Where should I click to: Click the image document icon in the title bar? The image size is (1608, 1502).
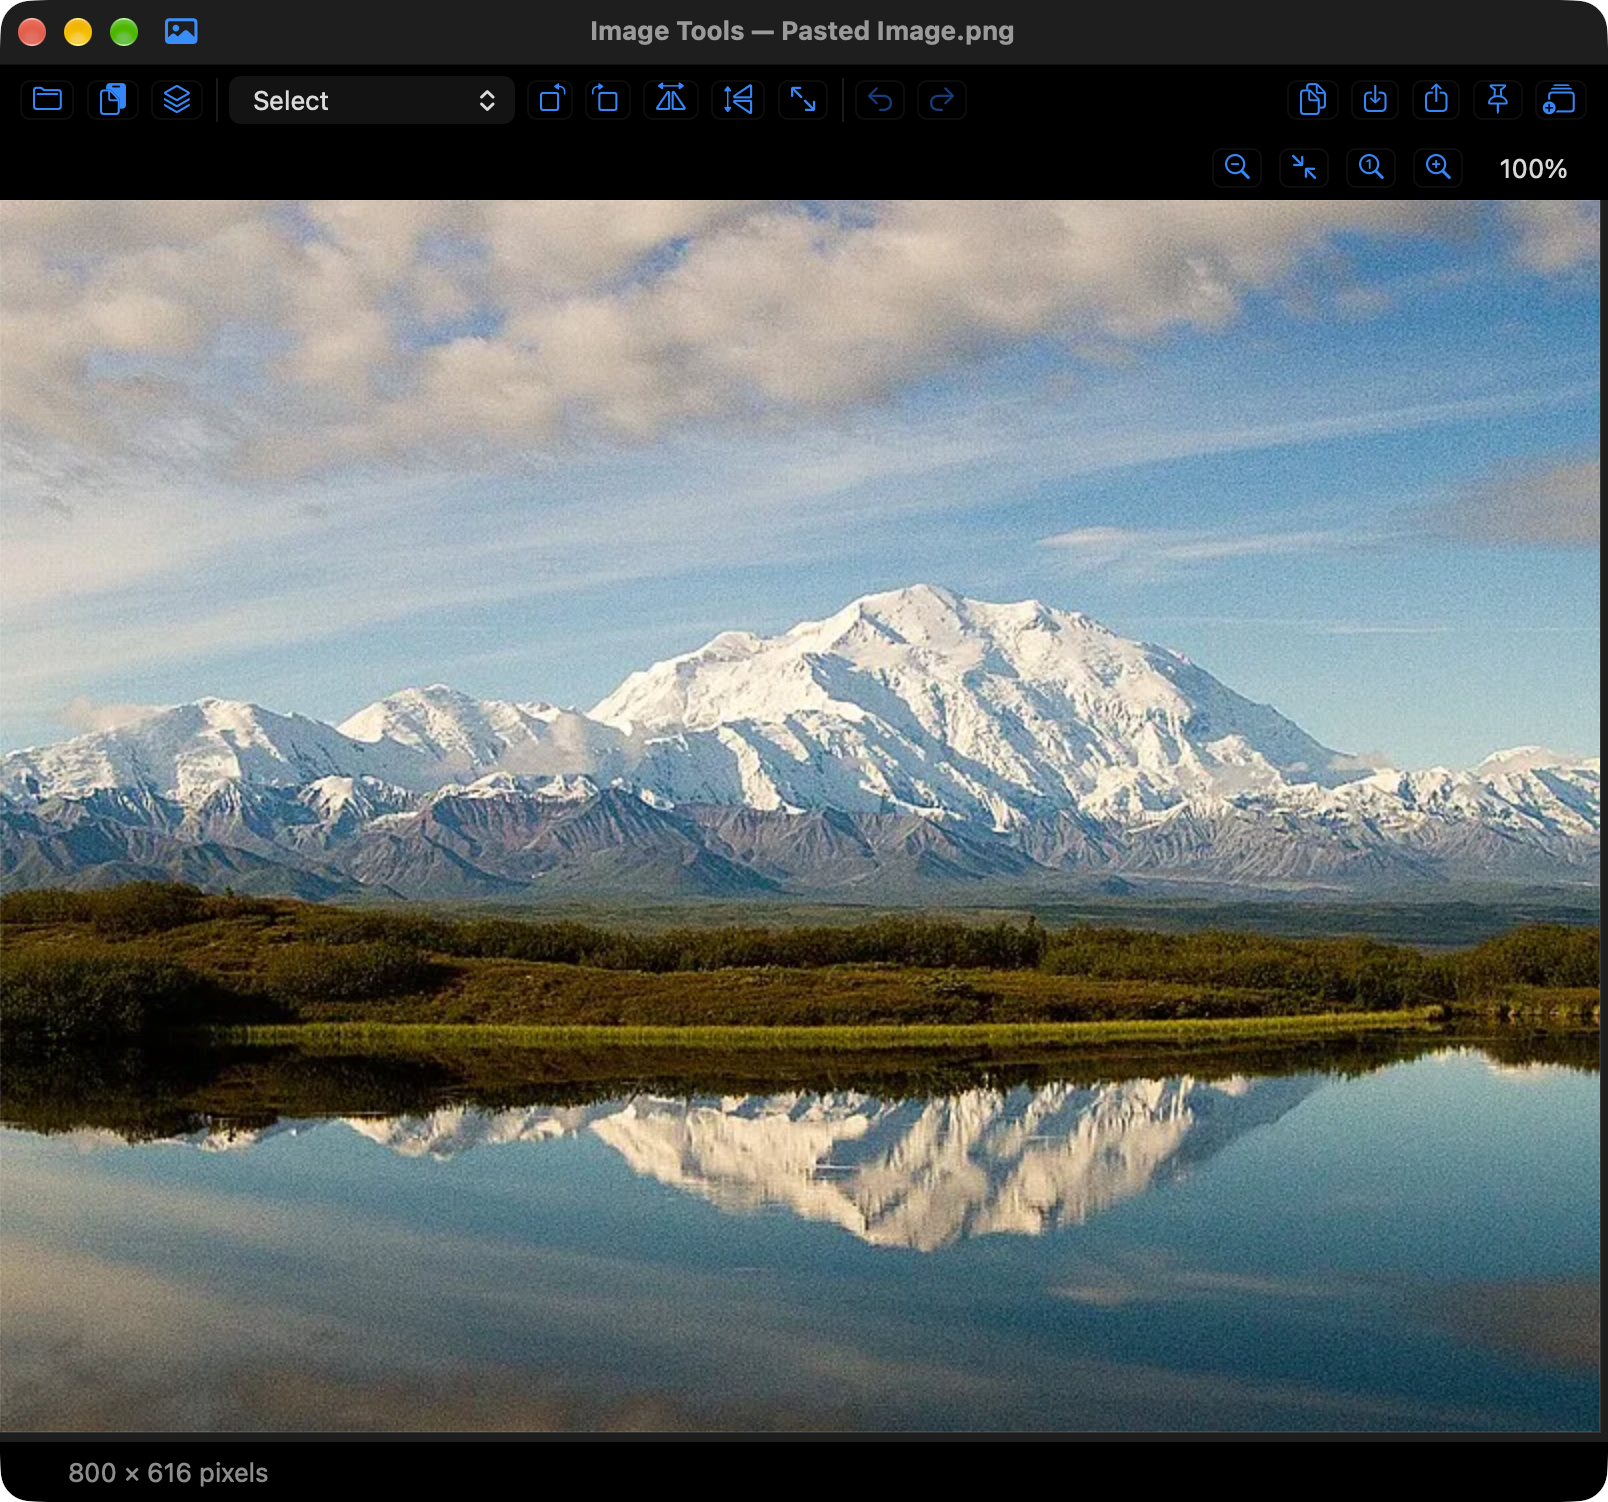pos(181,32)
